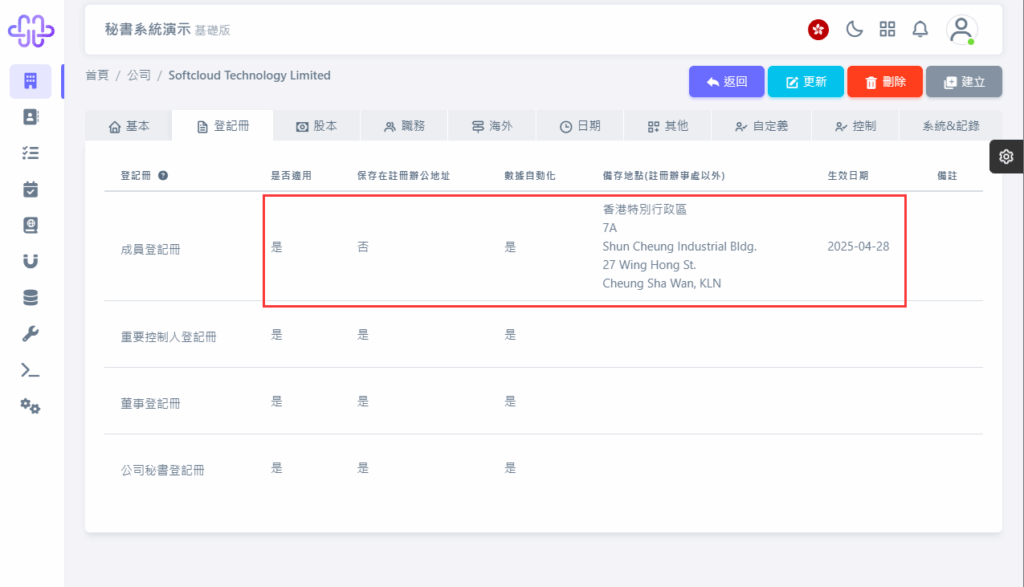Open the terminal prompt sidebar icon
The image size is (1024, 587).
[30, 370]
